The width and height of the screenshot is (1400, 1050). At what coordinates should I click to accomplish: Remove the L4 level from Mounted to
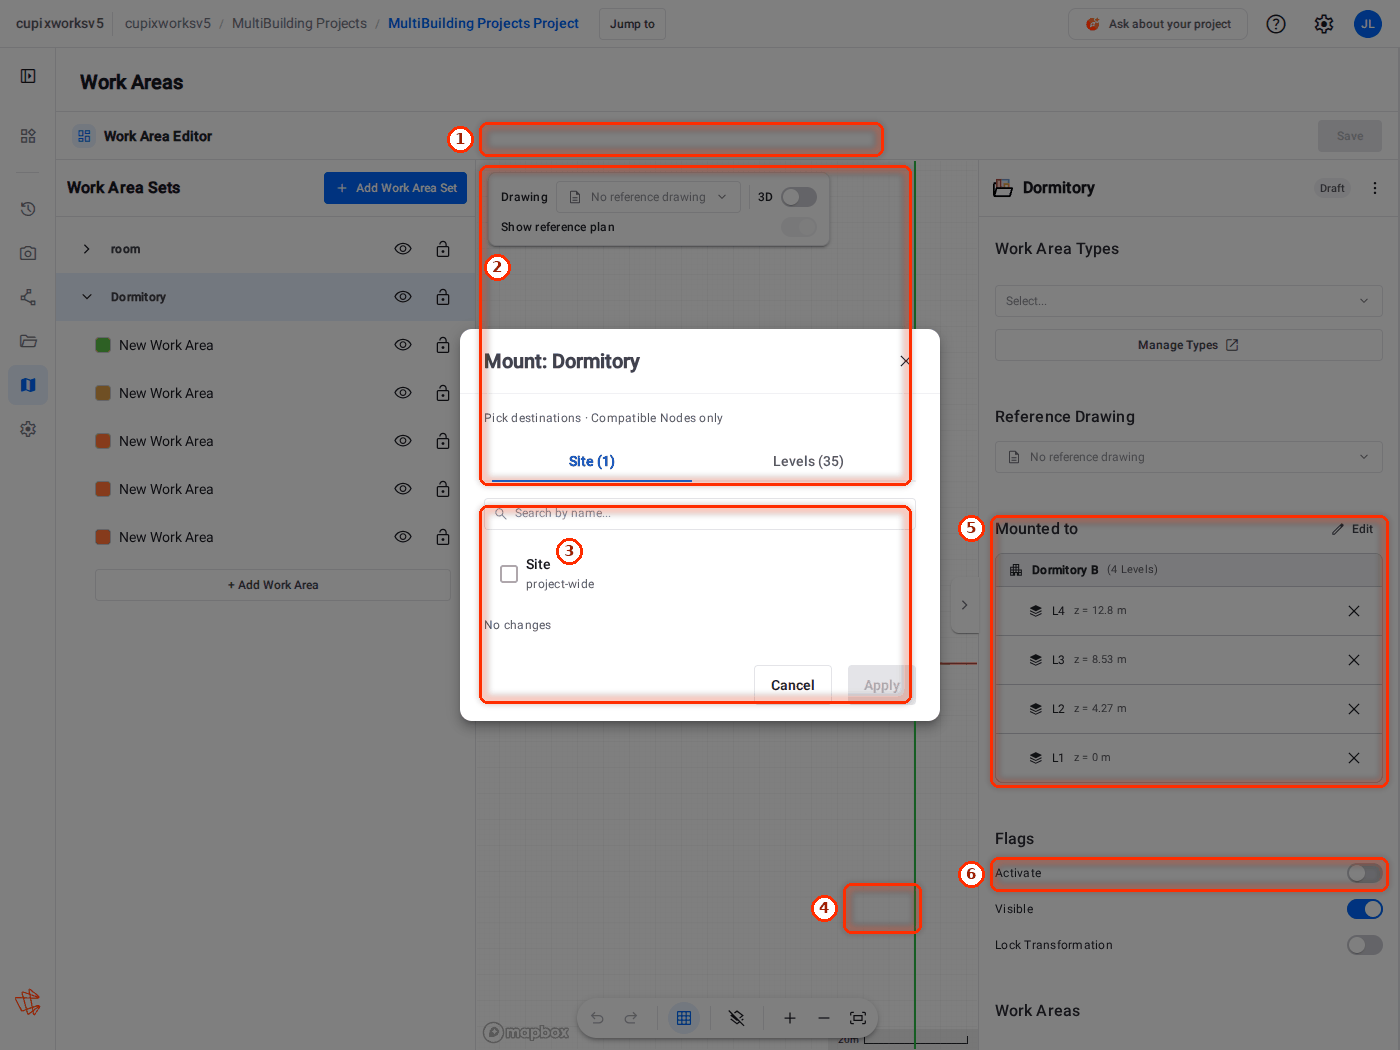point(1354,611)
